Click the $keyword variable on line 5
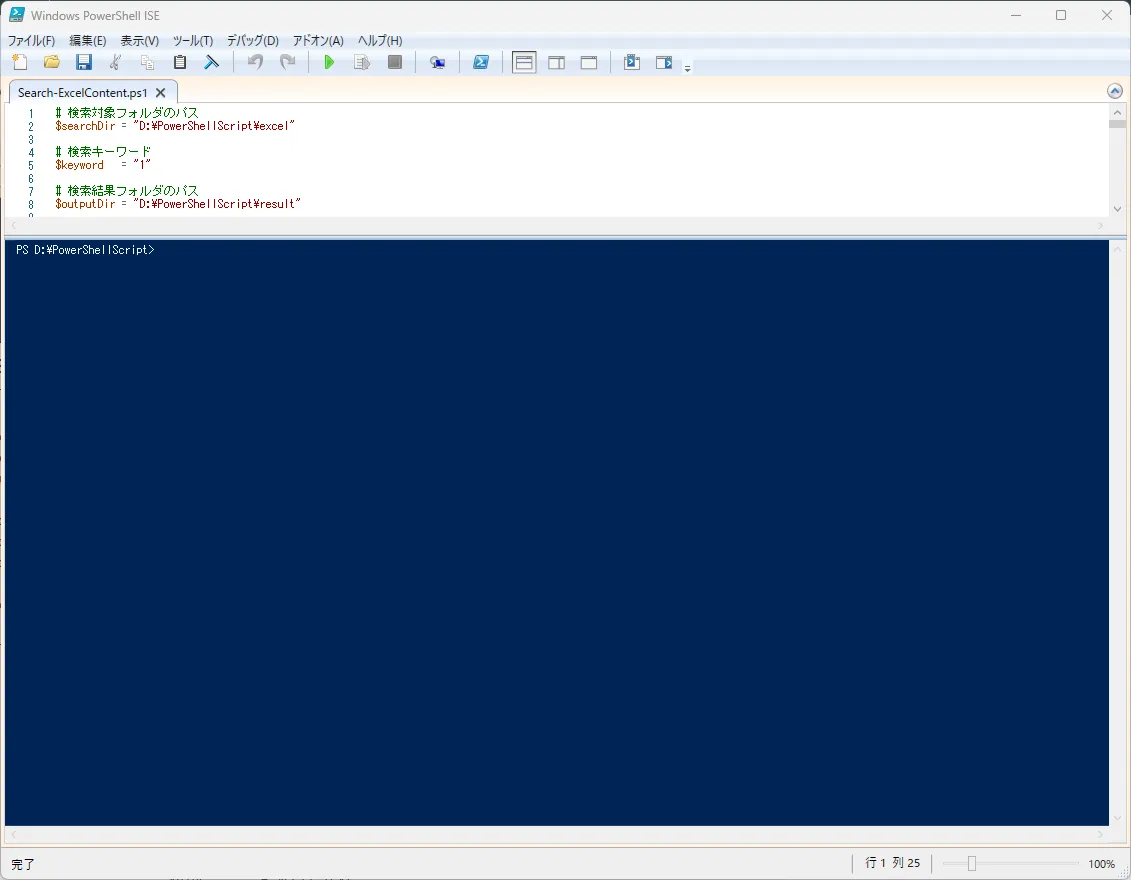 click(x=79, y=164)
